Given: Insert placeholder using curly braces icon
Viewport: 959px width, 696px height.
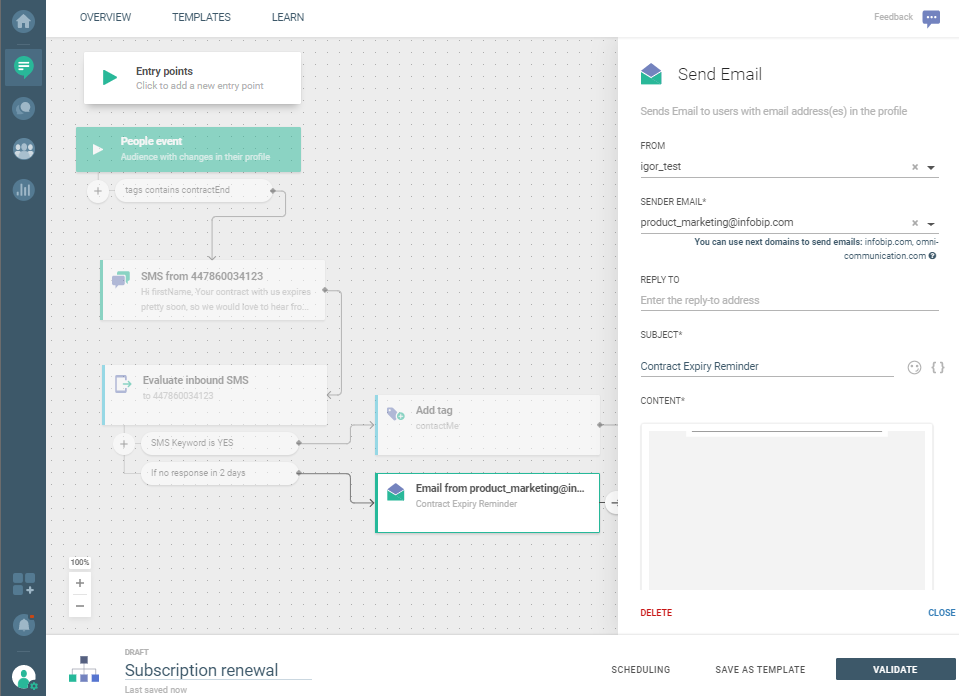Looking at the screenshot, I should [937, 367].
